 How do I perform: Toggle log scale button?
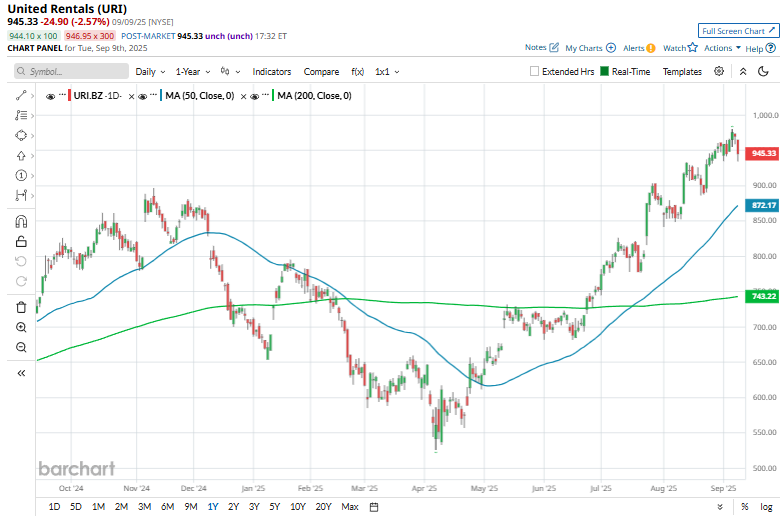tap(766, 507)
